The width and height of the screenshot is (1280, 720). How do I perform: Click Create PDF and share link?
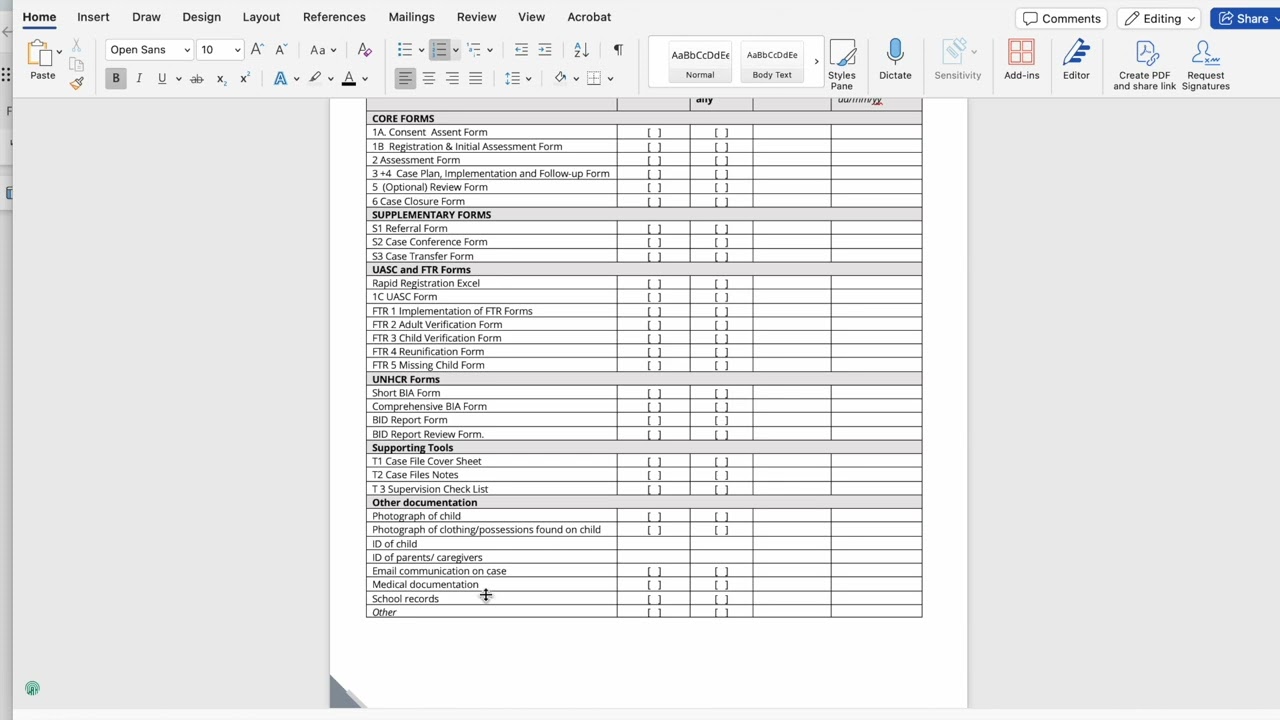coord(1145,66)
